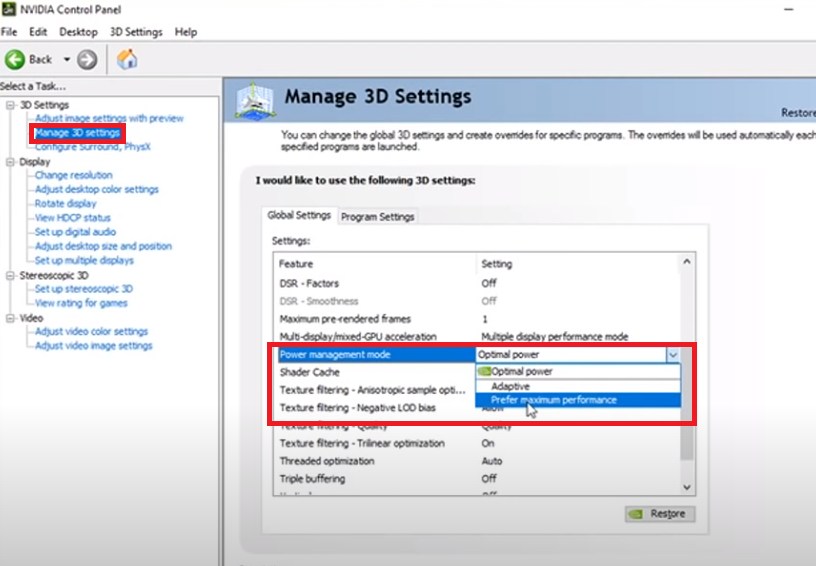
Task: Choose Optimal power option in list
Action: (578, 371)
